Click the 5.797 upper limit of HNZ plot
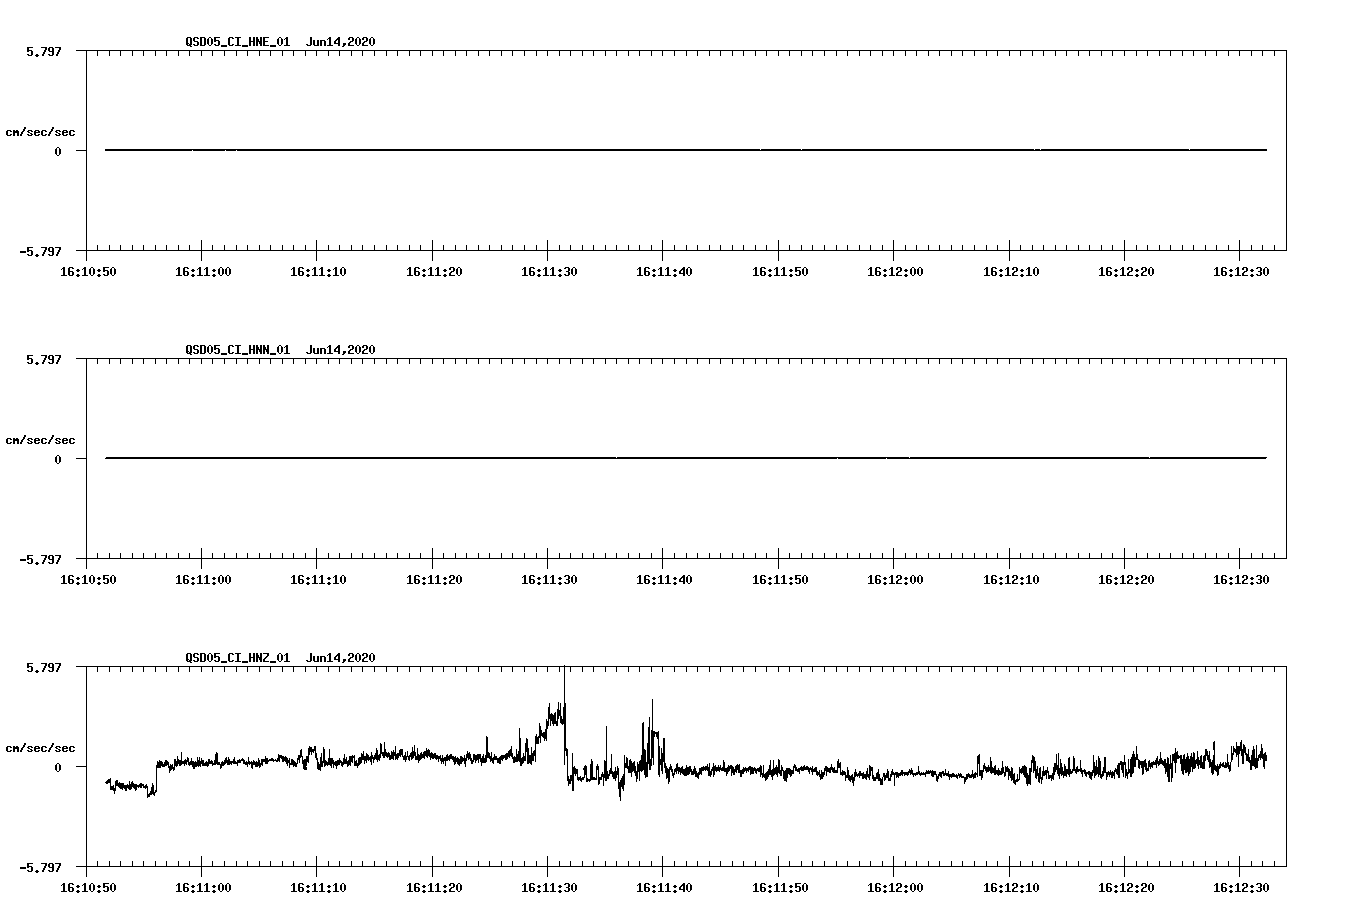The width and height of the screenshot is (1358, 924). click(x=43, y=667)
